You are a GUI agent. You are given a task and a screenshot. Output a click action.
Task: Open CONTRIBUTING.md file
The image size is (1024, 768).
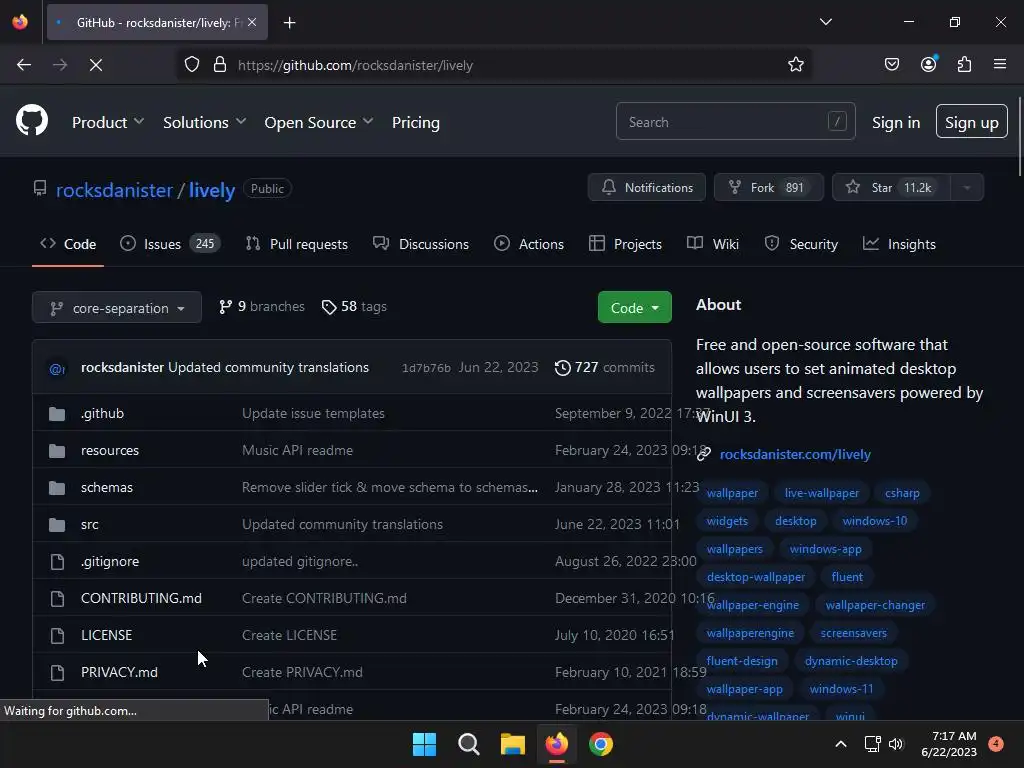tap(141, 598)
